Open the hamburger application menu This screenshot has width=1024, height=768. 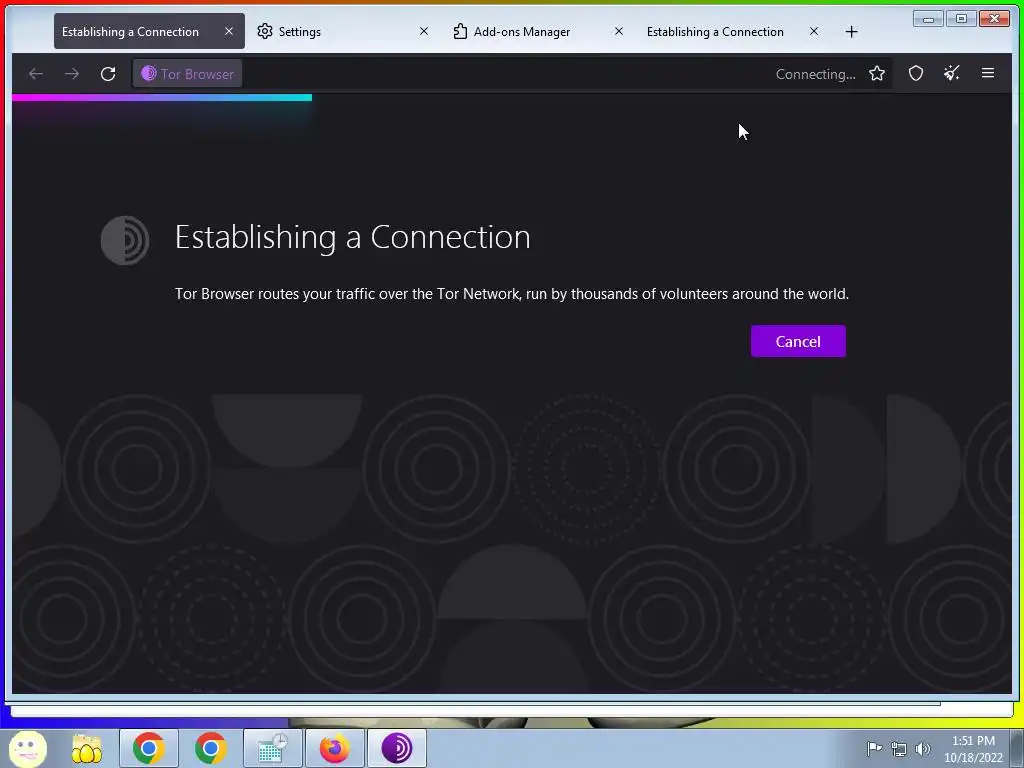987,74
